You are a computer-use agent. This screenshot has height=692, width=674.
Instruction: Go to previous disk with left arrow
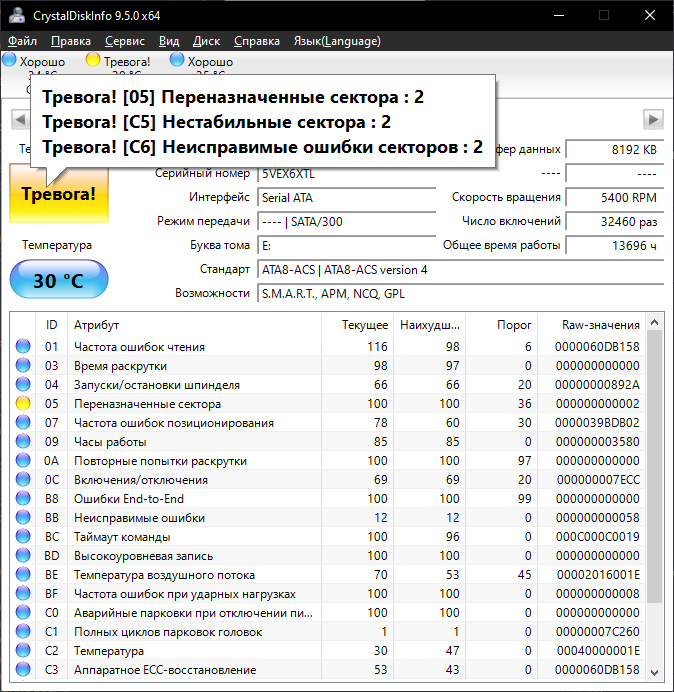(x=20, y=119)
